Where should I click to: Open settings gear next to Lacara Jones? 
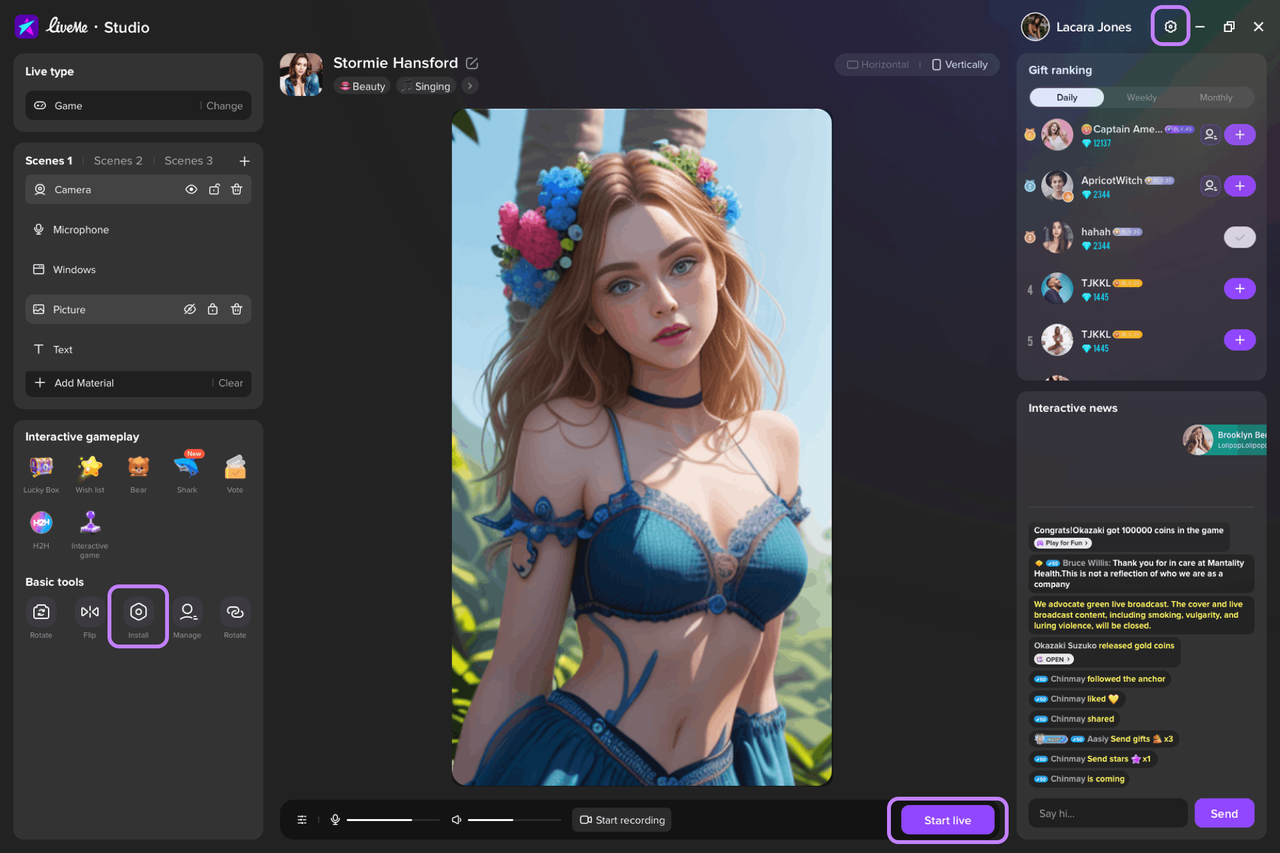(x=1170, y=27)
